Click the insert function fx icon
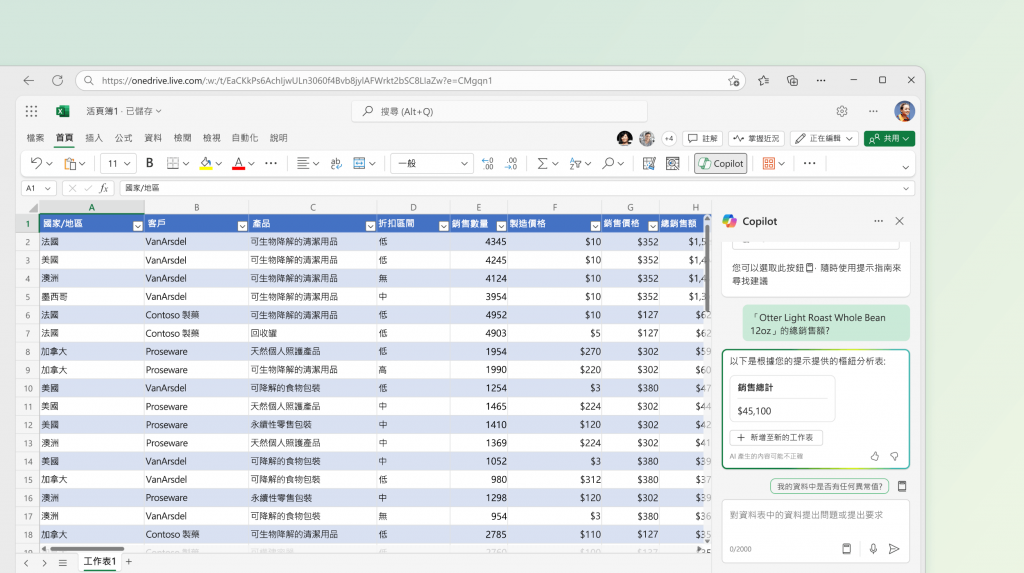The width and height of the screenshot is (1024, 573). [104, 188]
